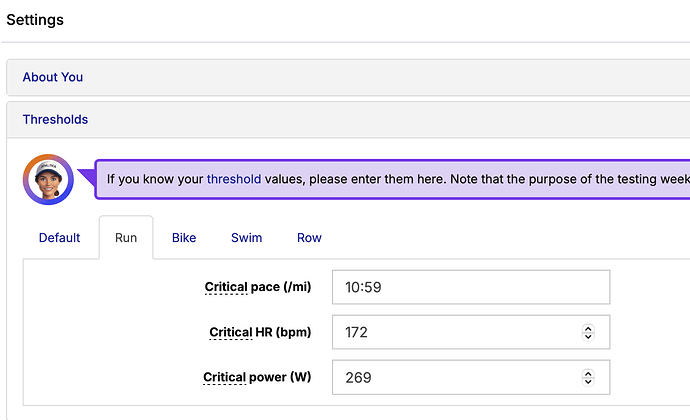Click the Settings page heading

[x=35, y=20]
